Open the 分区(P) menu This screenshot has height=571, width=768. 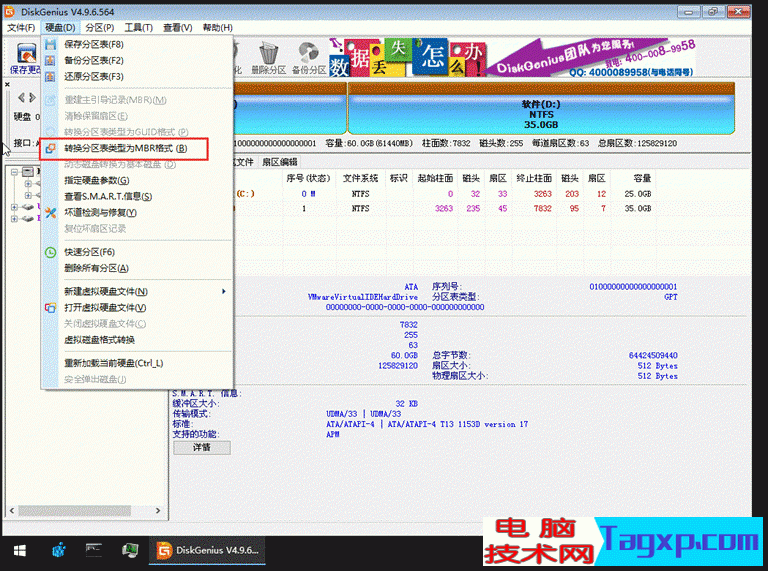pyautogui.click(x=99, y=28)
